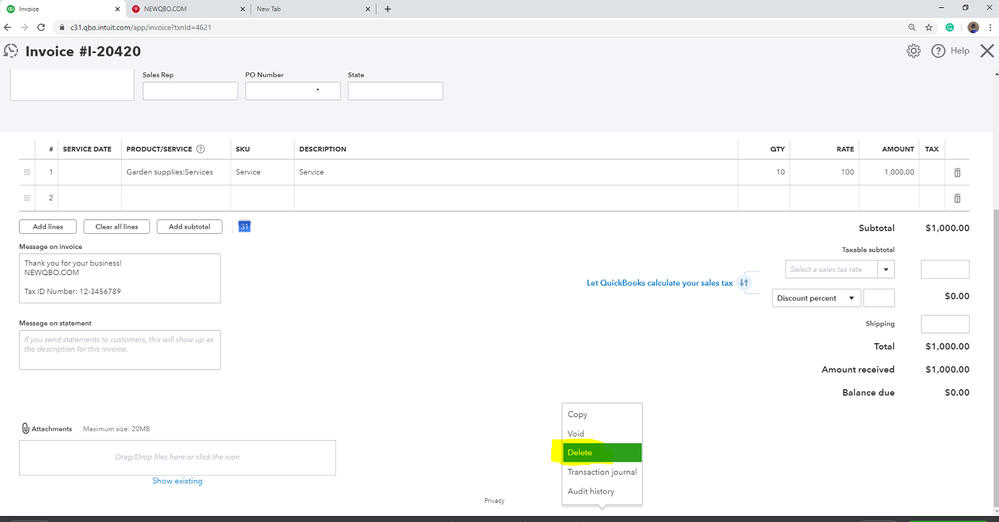The image size is (999, 522).
Task: Grab the drag handle of line 1
Action: 27,172
